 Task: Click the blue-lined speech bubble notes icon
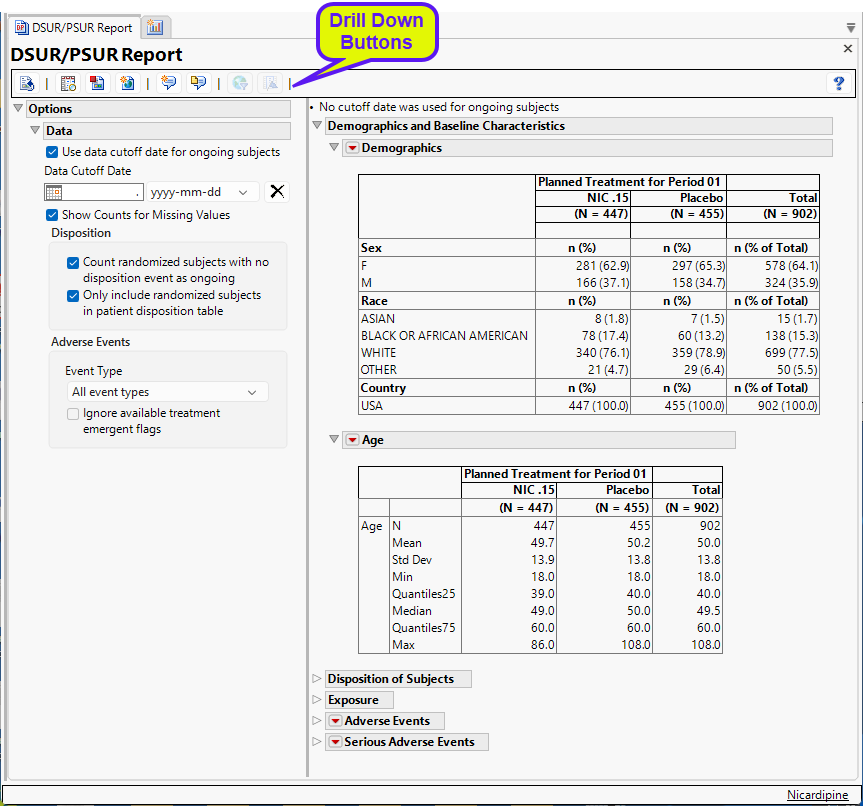tap(168, 84)
